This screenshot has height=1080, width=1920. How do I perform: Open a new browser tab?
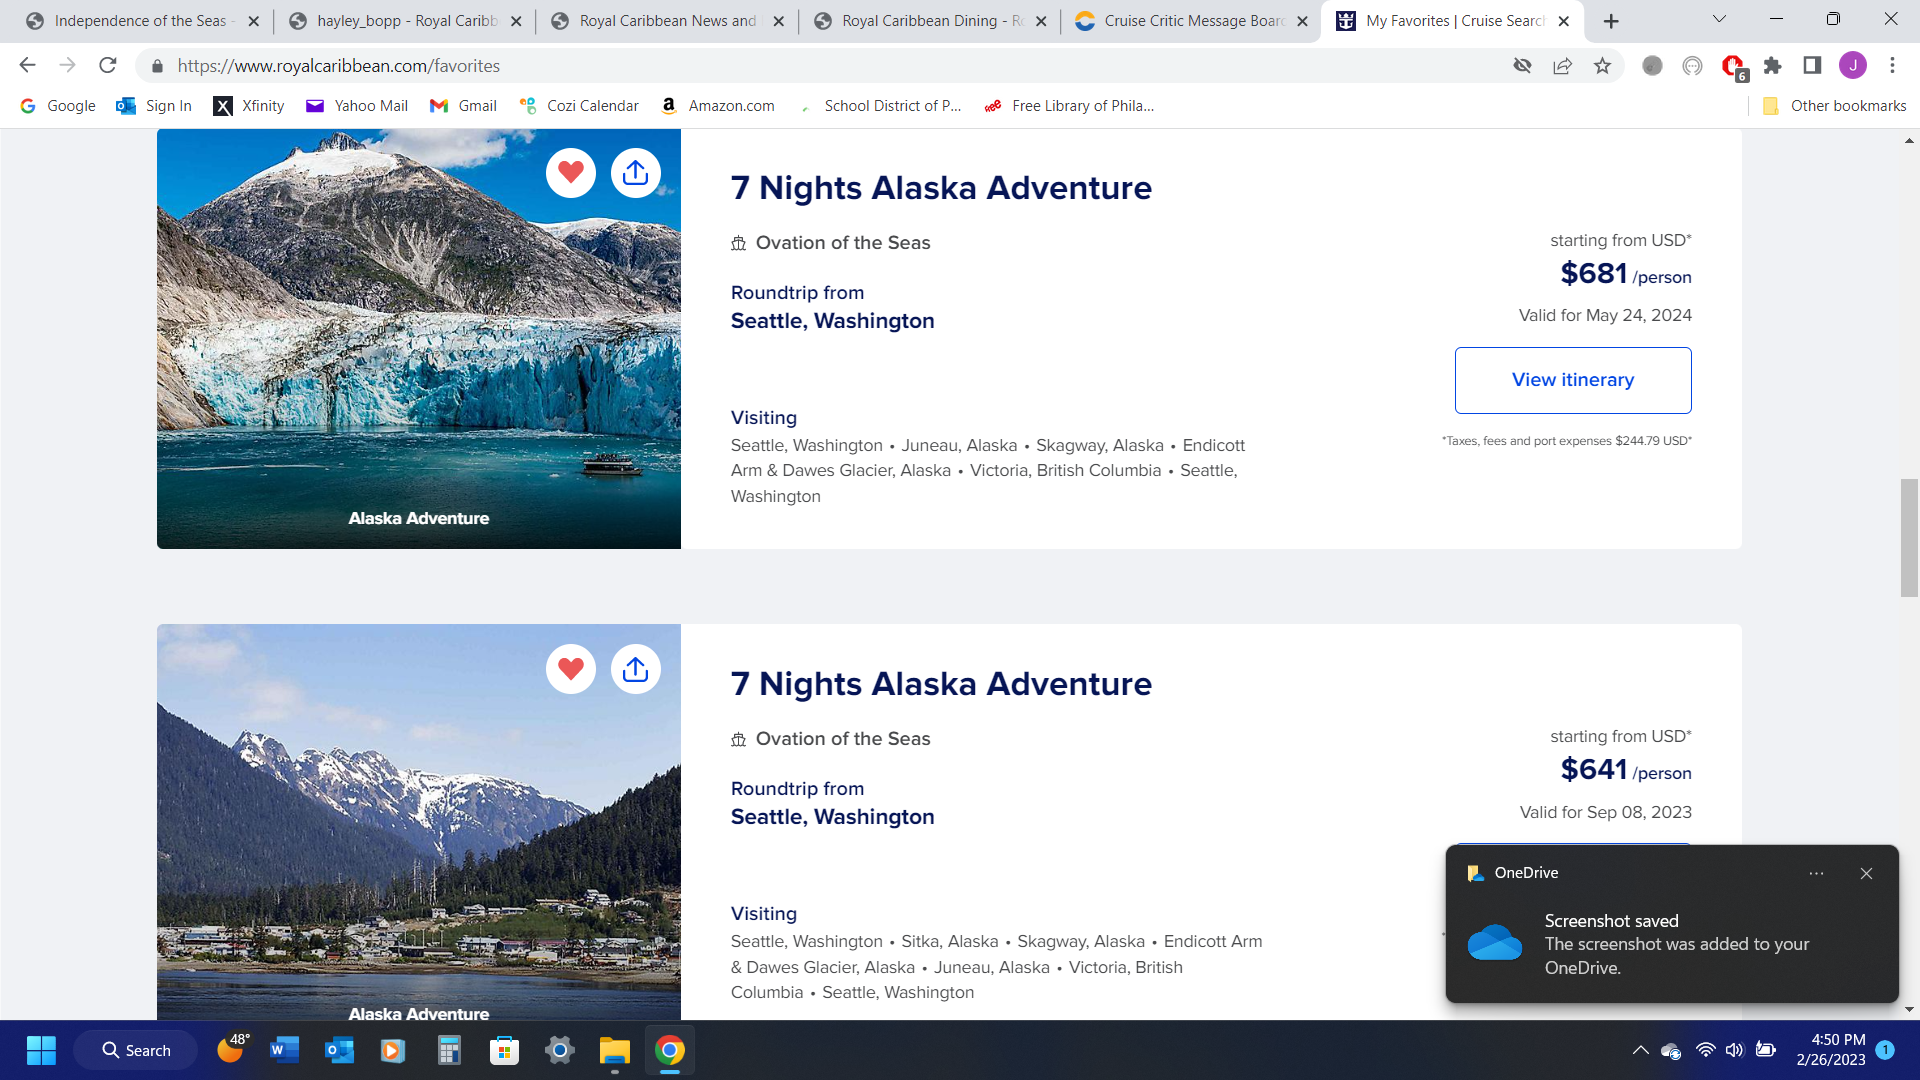coord(1611,21)
